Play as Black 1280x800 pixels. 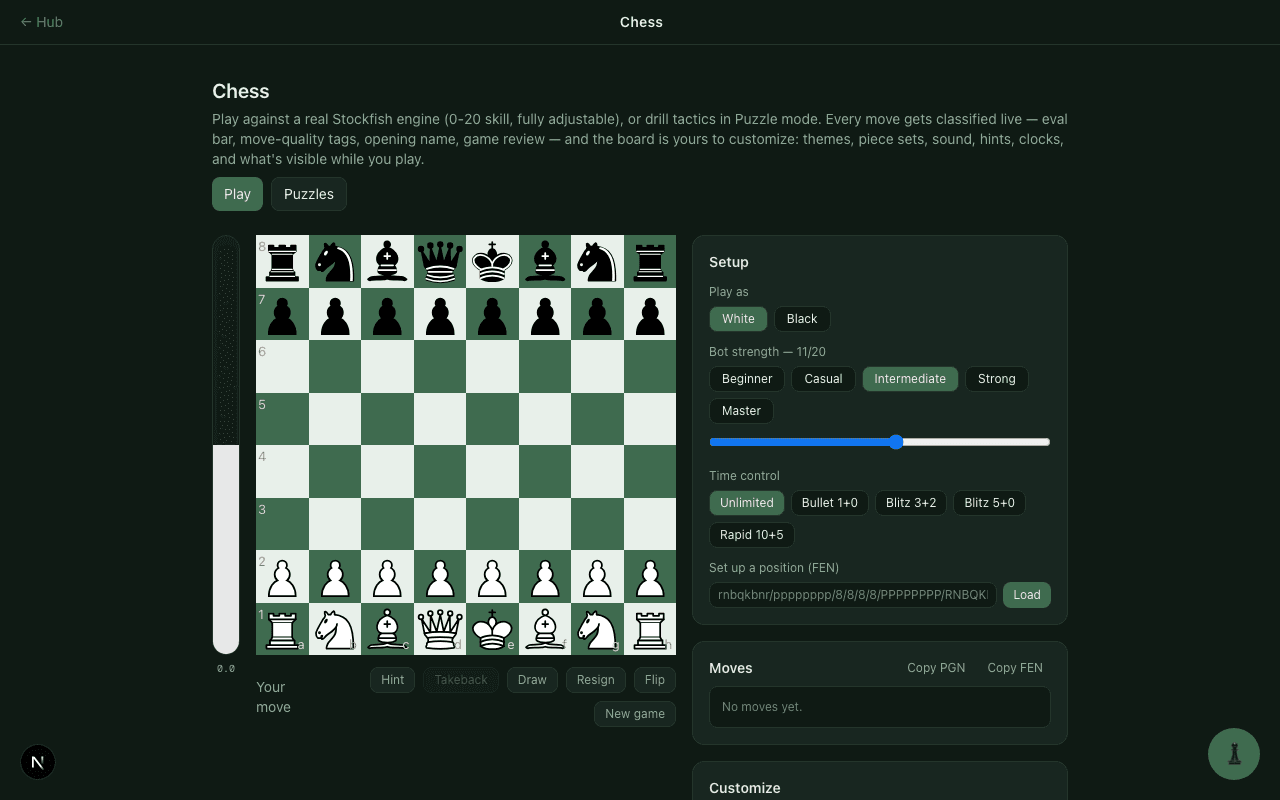802,319
